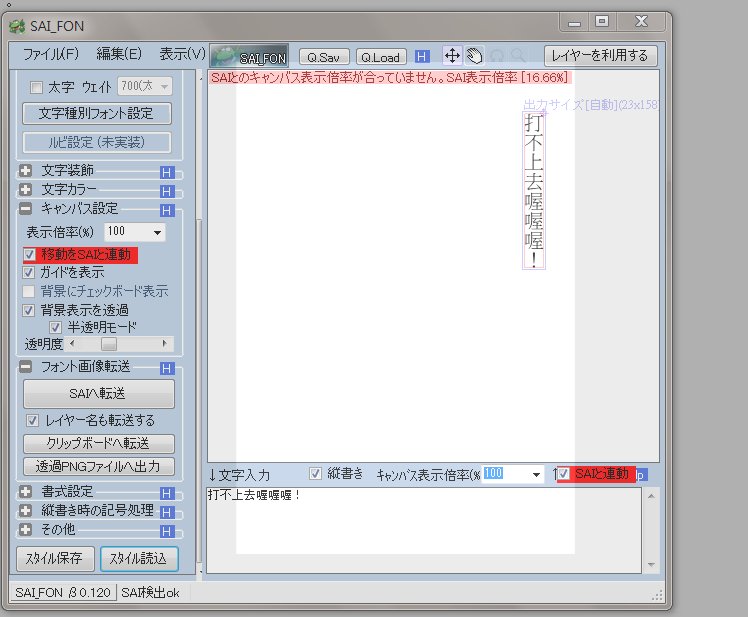The width and height of the screenshot is (748, 617).
Task: Click the スタイル保存 button
Action: tap(55, 558)
